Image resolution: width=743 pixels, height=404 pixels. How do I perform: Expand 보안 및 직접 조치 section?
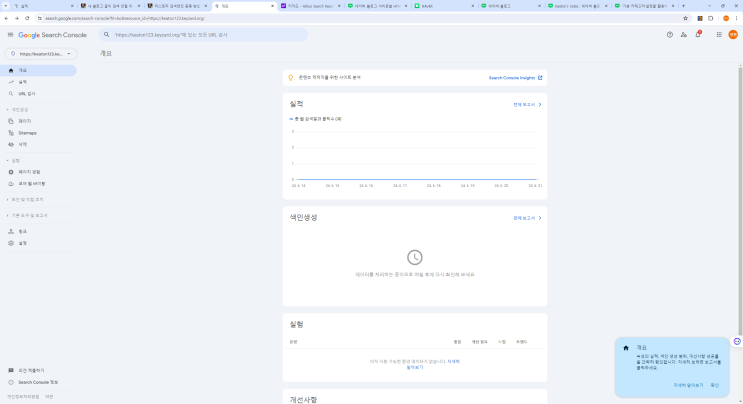25,199
